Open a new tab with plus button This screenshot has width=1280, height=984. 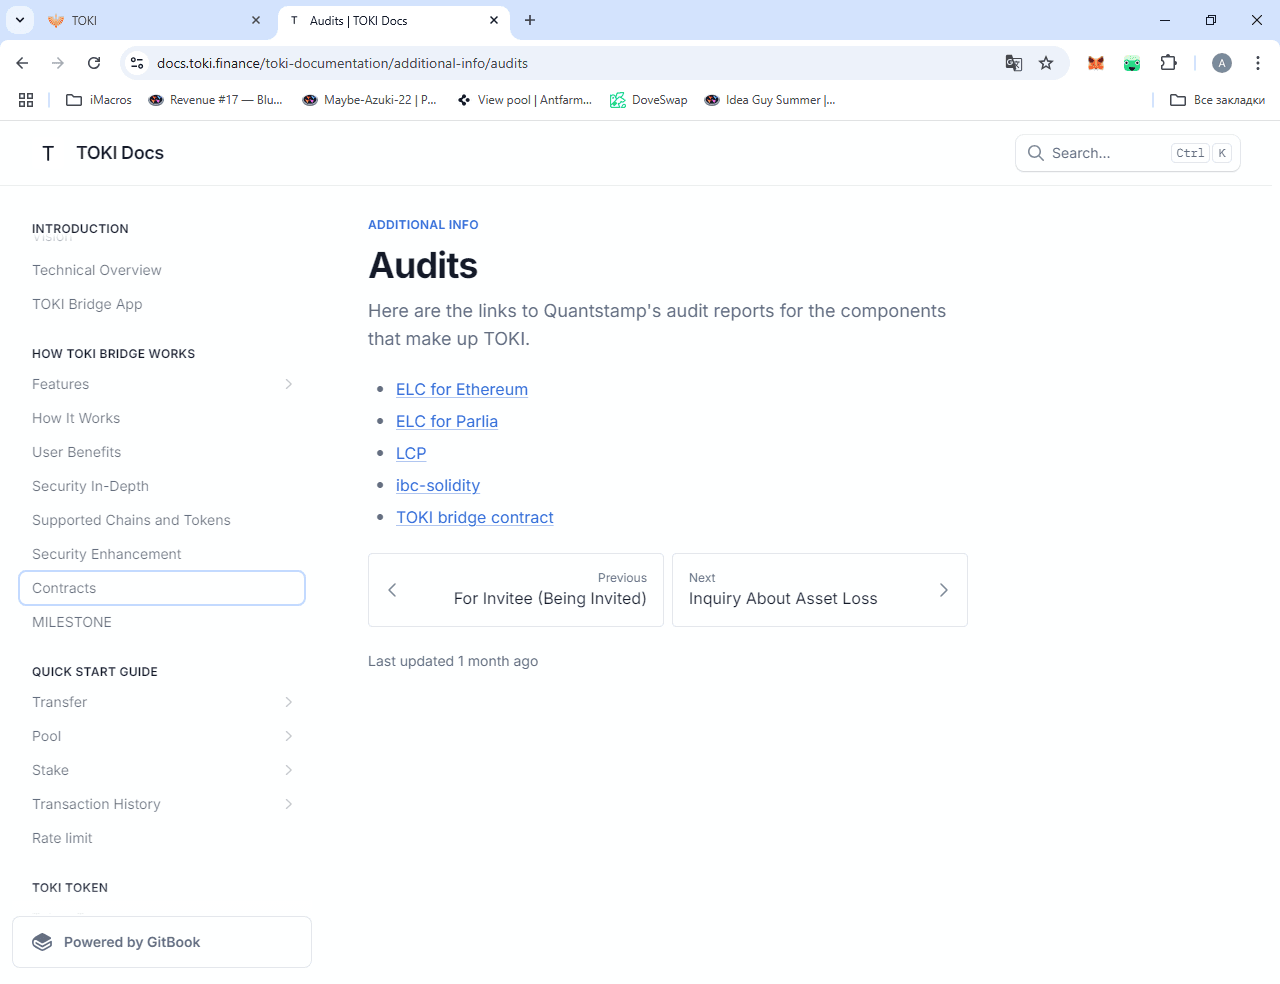pos(530,20)
